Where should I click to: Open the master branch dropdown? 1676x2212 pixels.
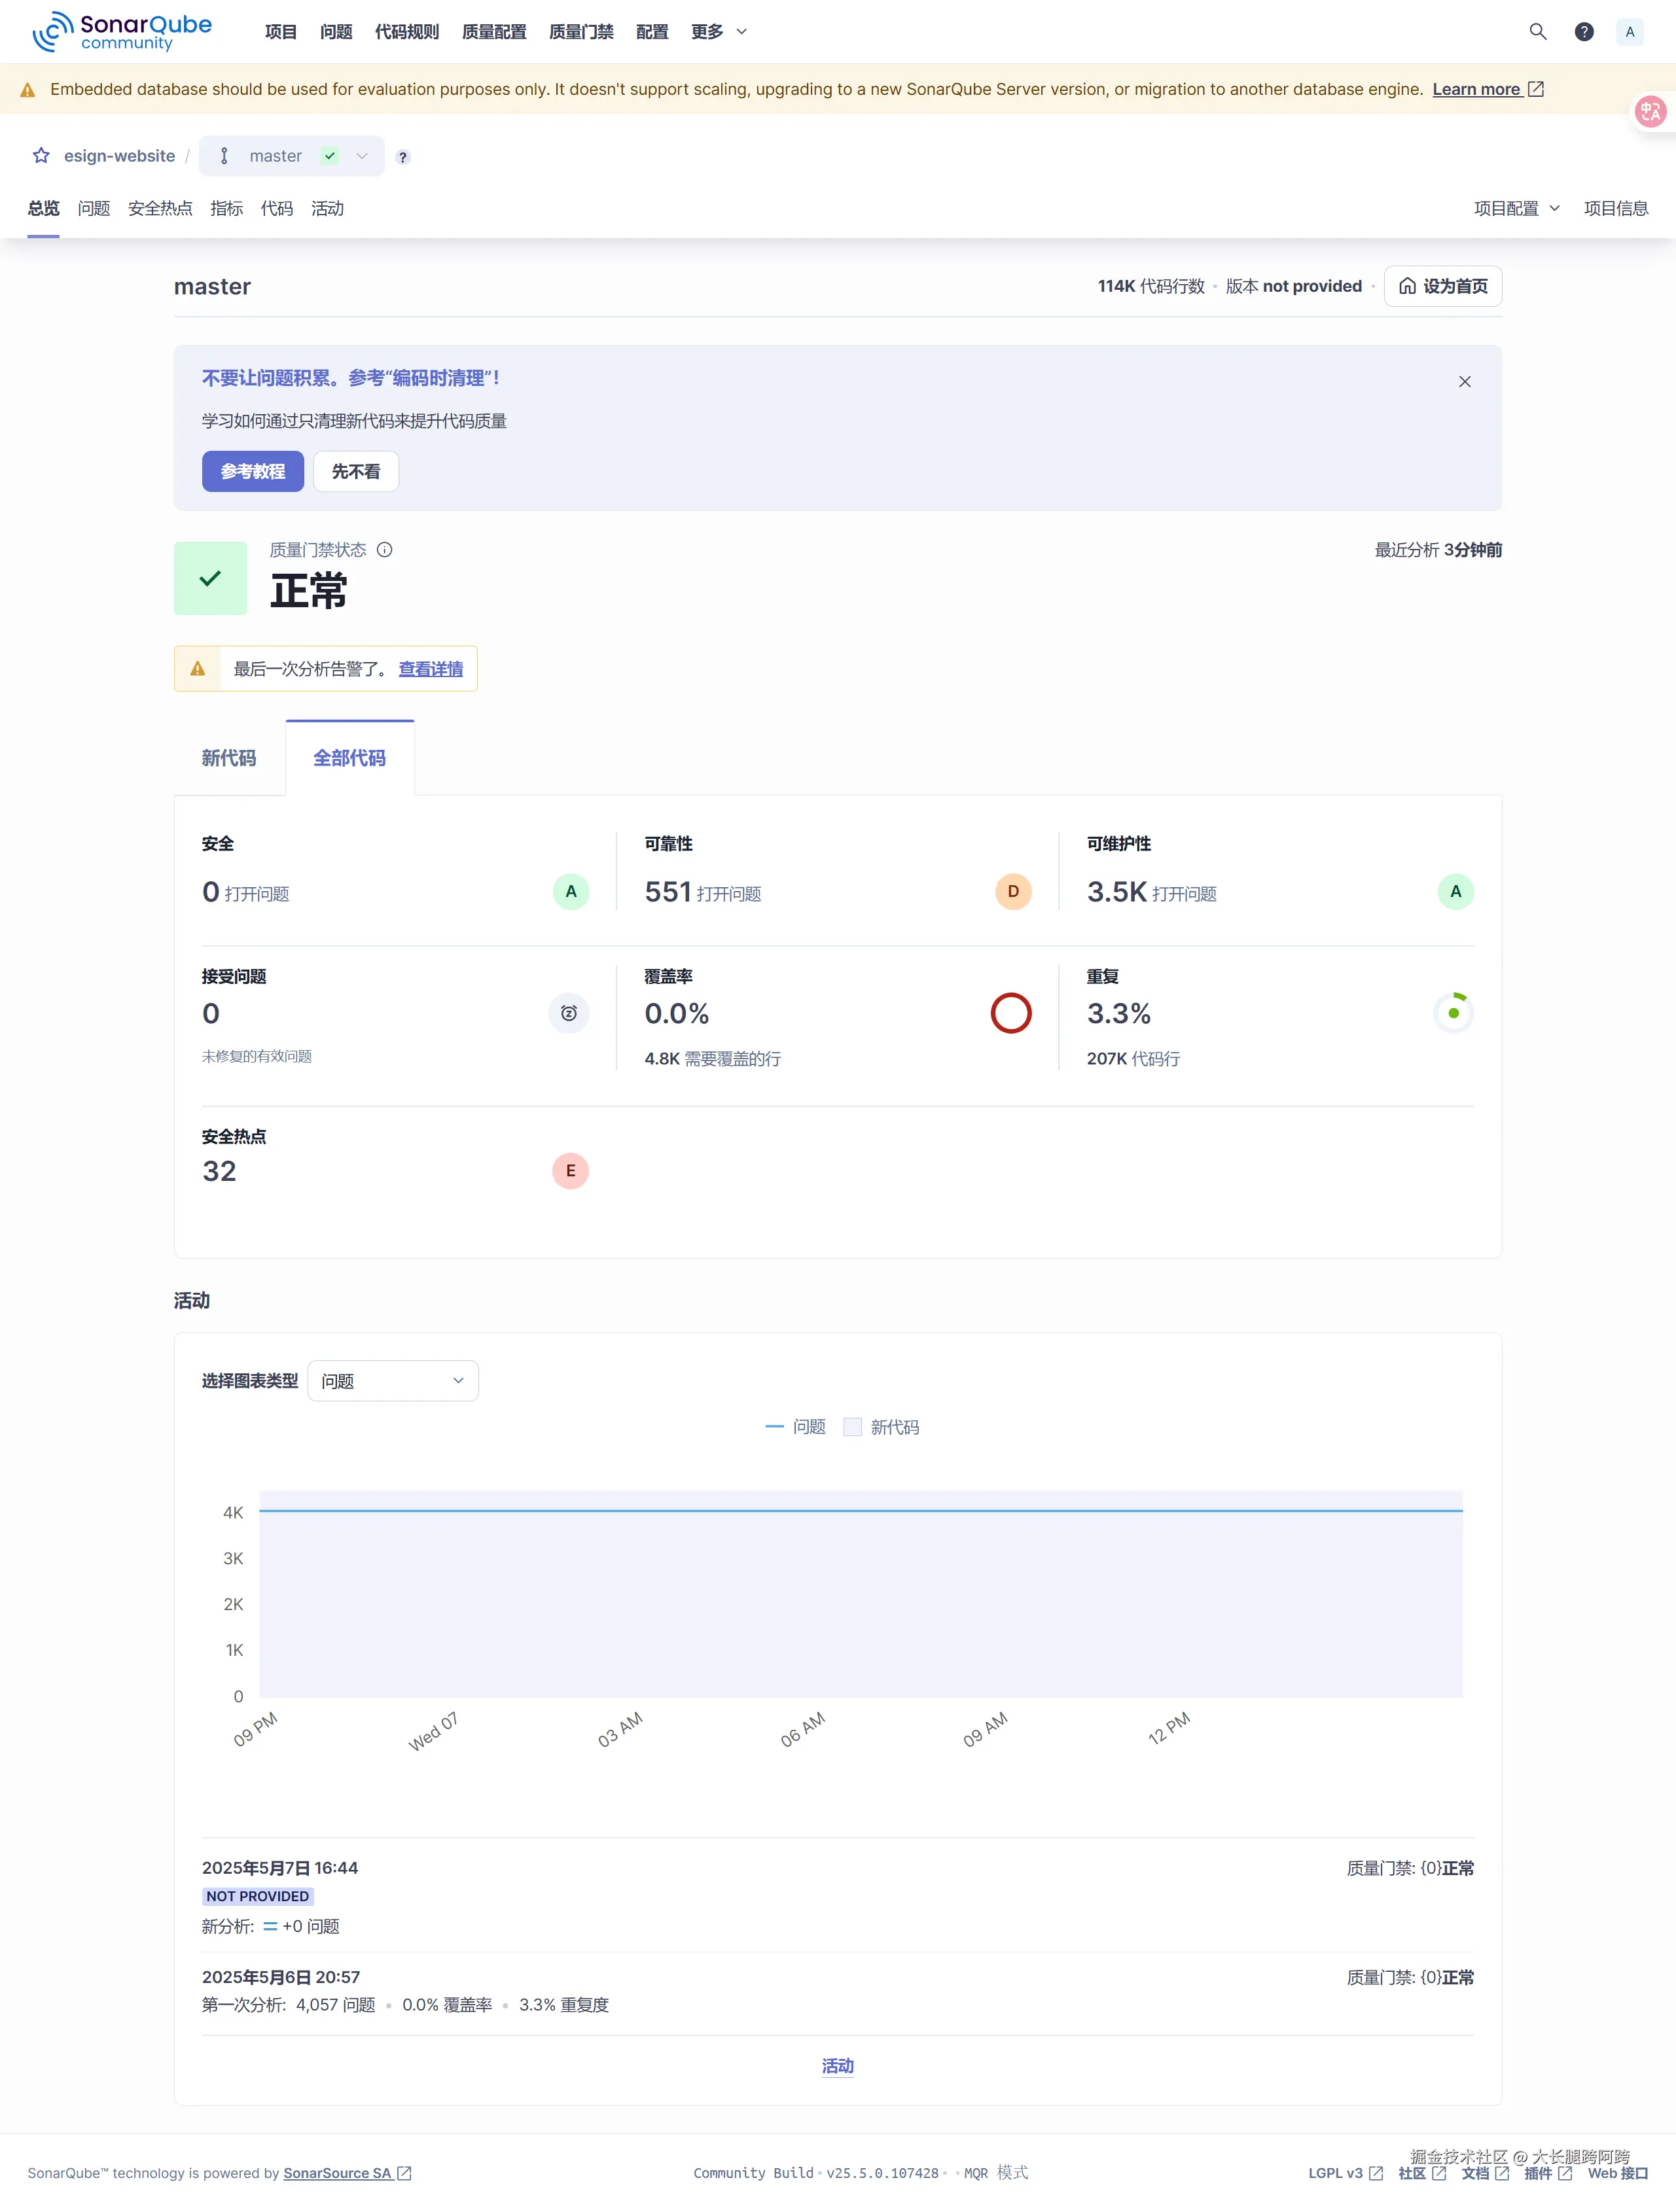(362, 156)
